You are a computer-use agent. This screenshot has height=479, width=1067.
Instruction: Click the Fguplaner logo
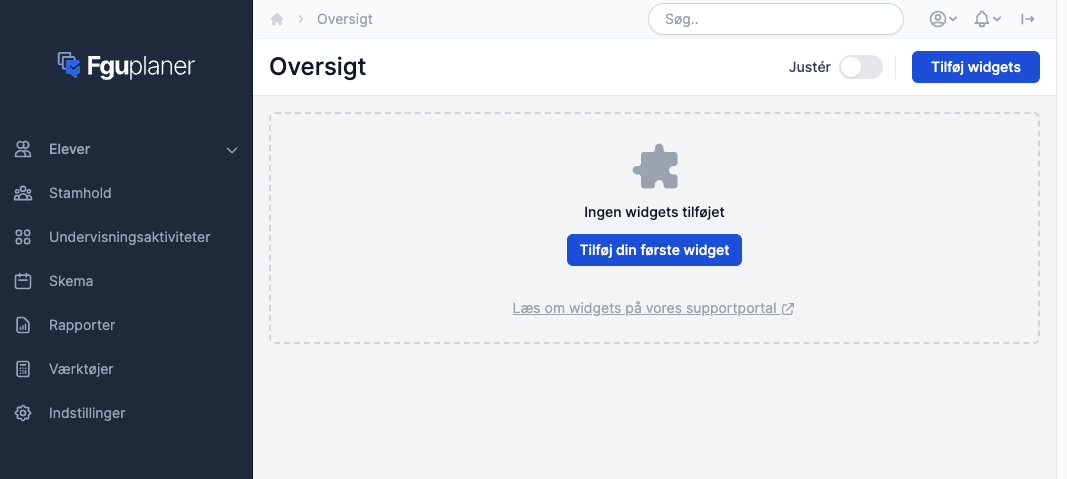click(126, 66)
